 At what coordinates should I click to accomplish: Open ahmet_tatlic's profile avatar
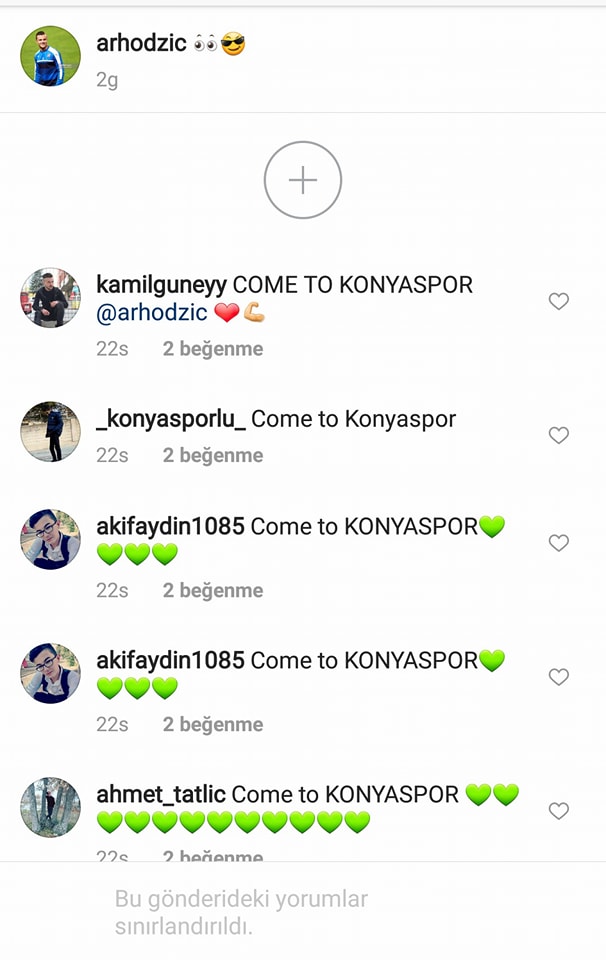point(50,807)
